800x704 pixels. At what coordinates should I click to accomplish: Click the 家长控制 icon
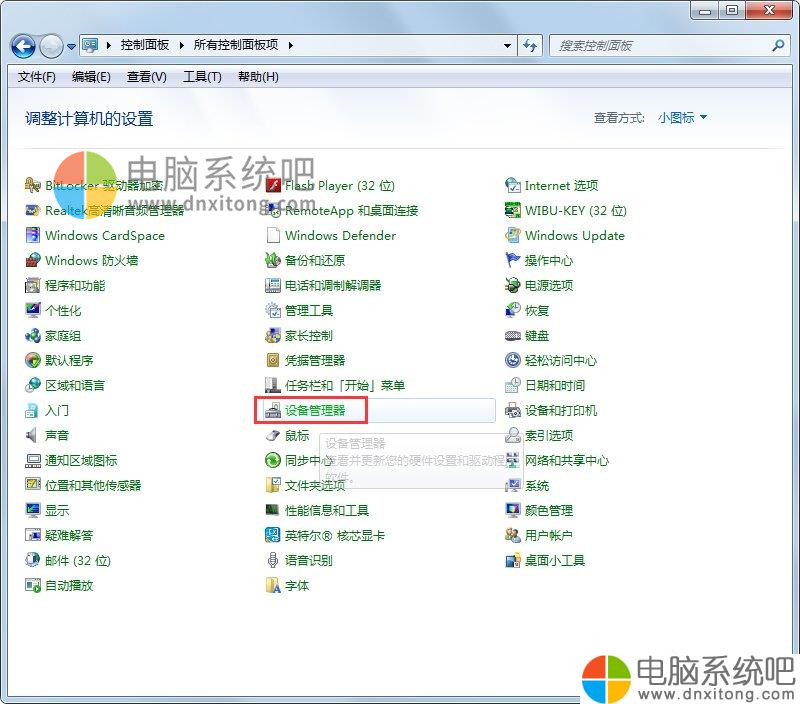[273, 335]
